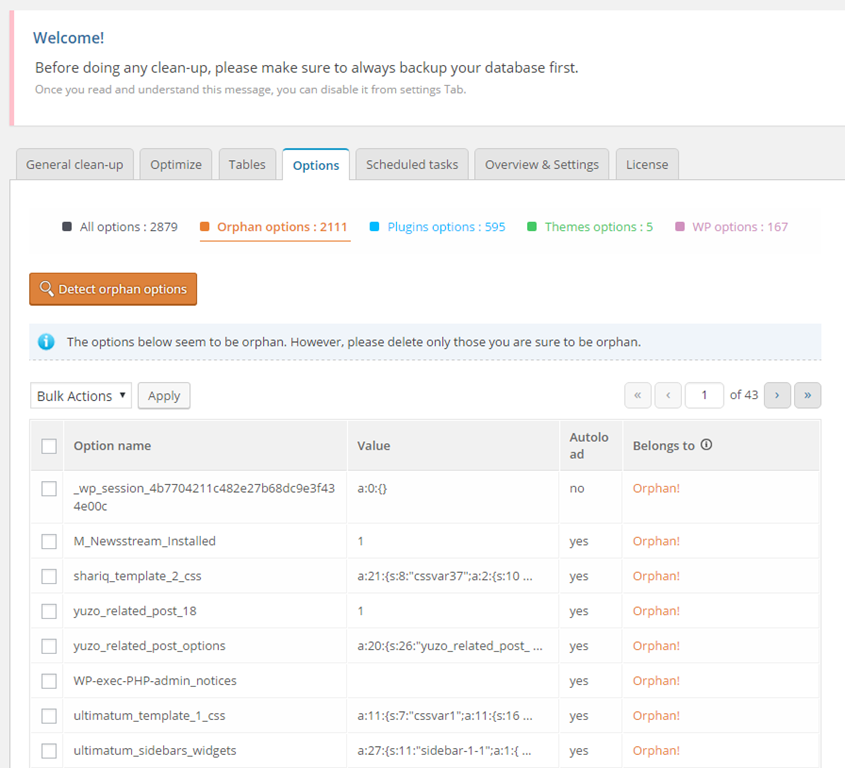Click the page number input field
The width and height of the screenshot is (845, 768).
point(704,395)
